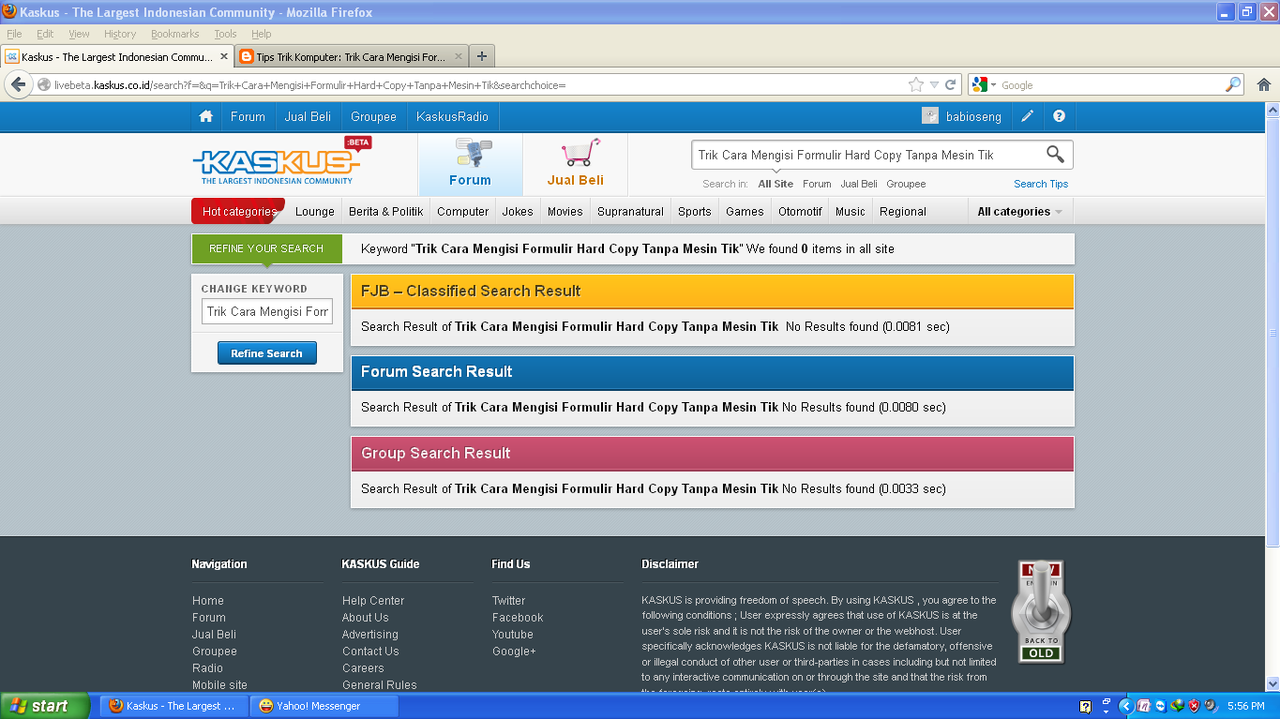Click the Google search magnifier in Firefox
This screenshot has height=719, width=1280.
point(1233,85)
